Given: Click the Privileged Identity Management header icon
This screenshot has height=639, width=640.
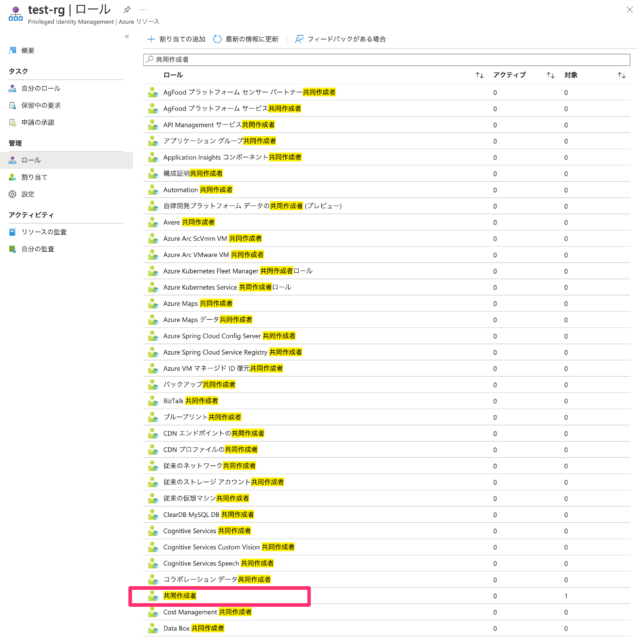Looking at the screenshot, I should pos(16,14).
